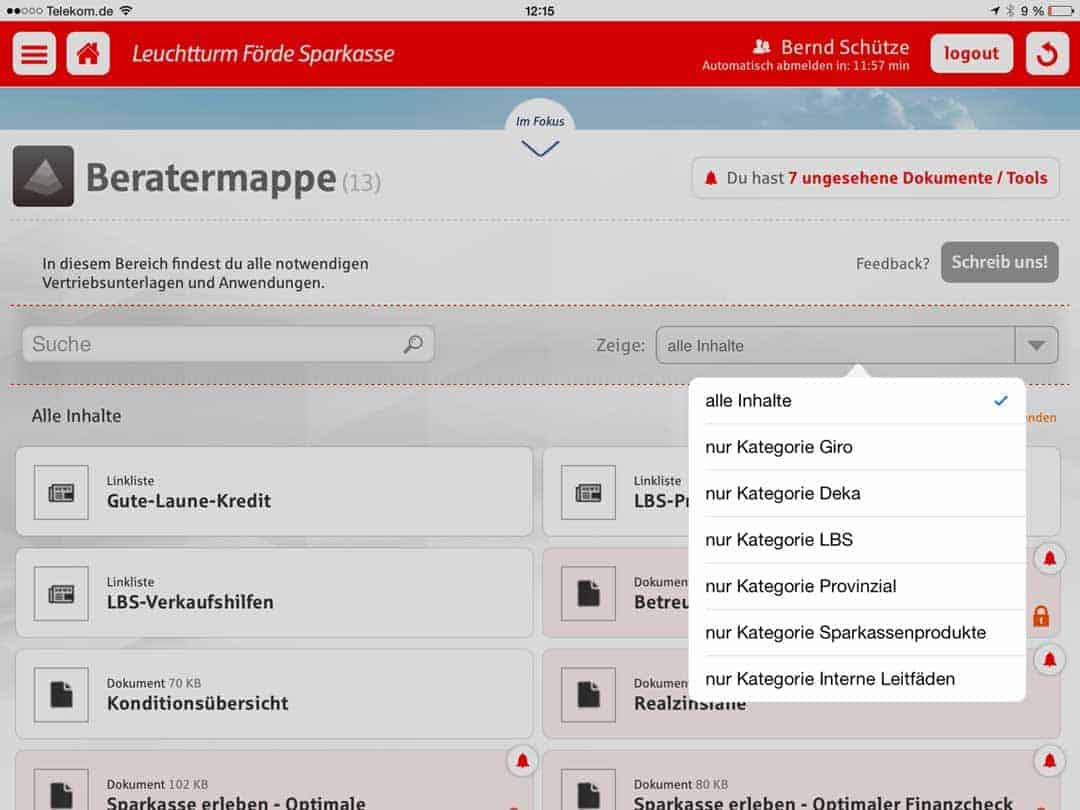Open the hamburger menu button
This screenshot has width=1080, height=810.
click(34, 54)
